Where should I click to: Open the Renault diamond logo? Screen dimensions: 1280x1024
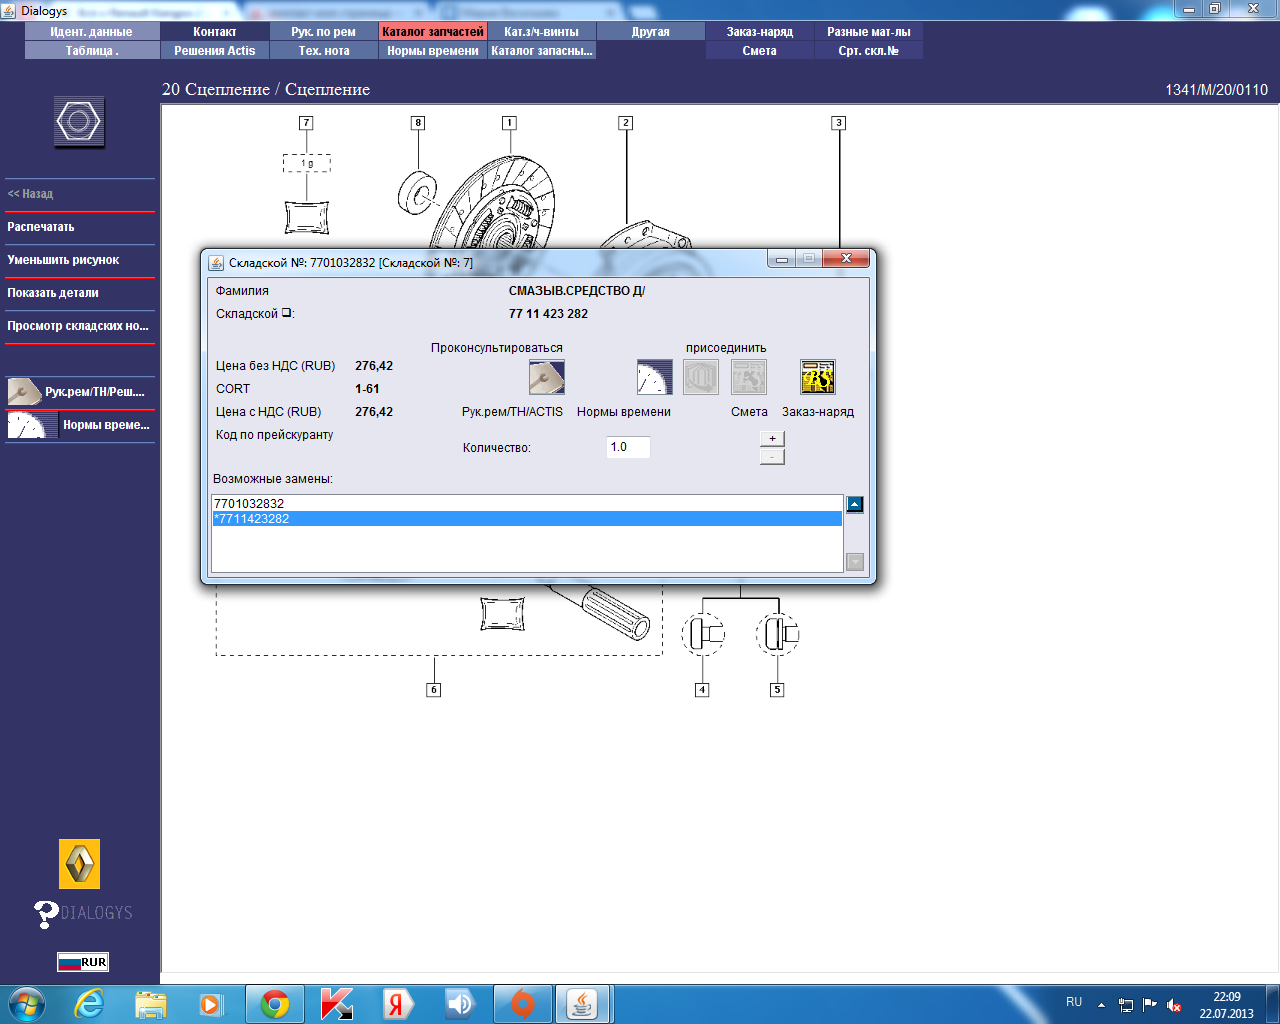coord(80,864)
